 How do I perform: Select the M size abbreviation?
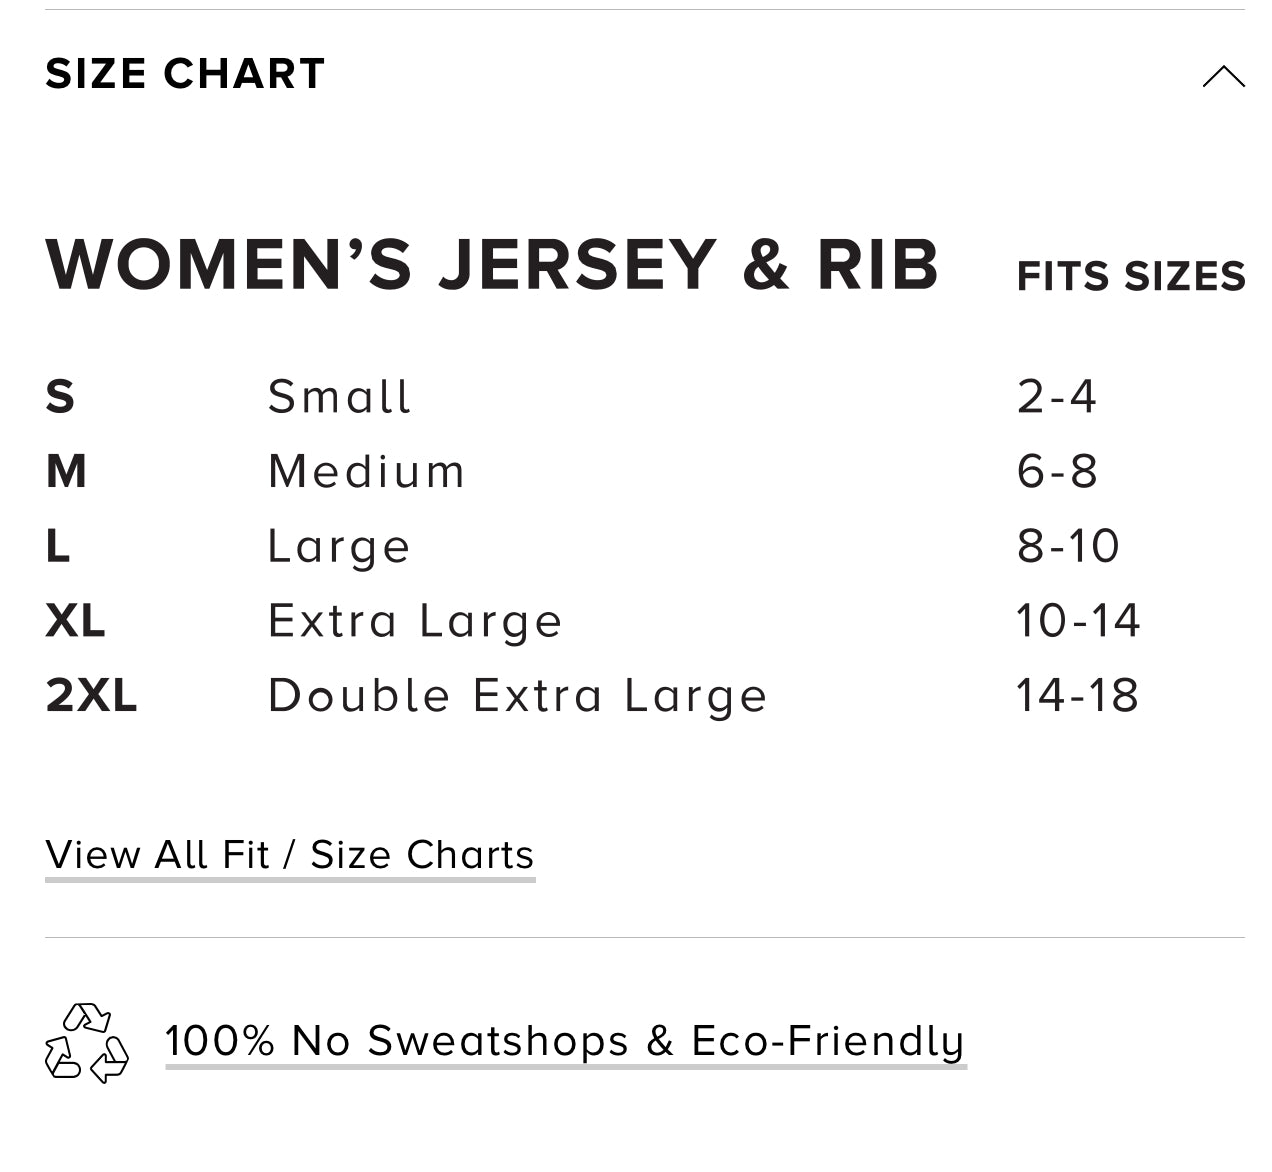(66, 471)
